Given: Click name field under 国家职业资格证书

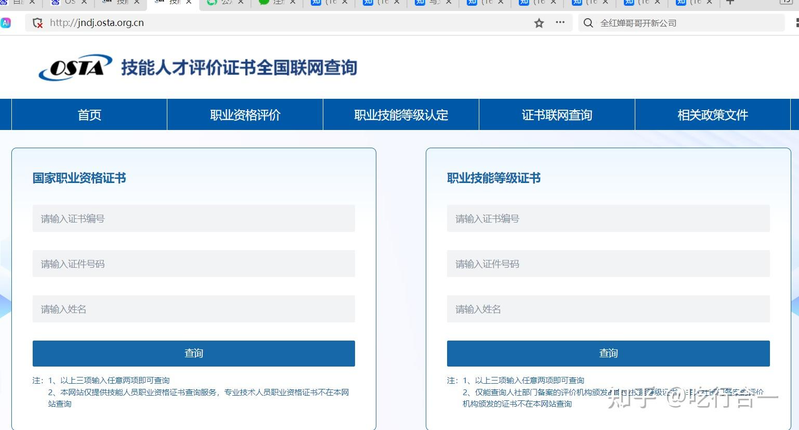Looking at the screenshot, I should click(x=193, y=309).
